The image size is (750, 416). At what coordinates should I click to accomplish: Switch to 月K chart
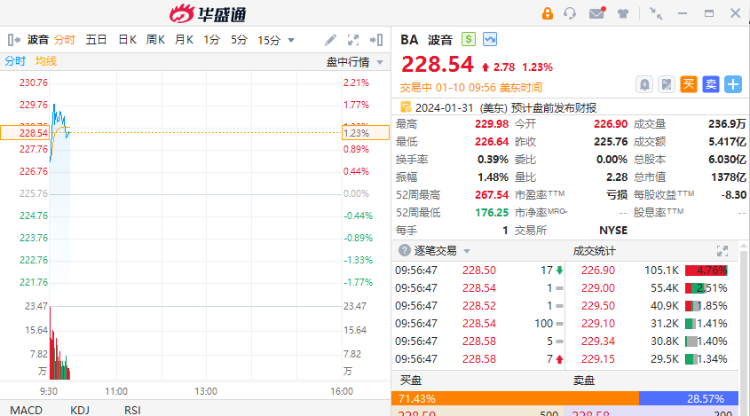184,40
